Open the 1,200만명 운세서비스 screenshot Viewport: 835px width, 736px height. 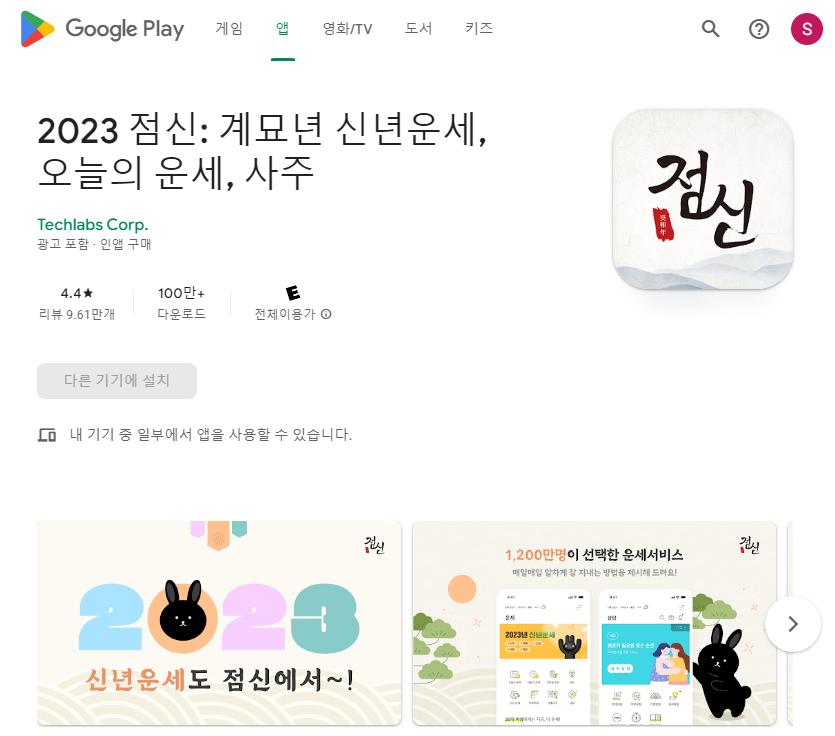pyautogui.click(x=594, y=623)
